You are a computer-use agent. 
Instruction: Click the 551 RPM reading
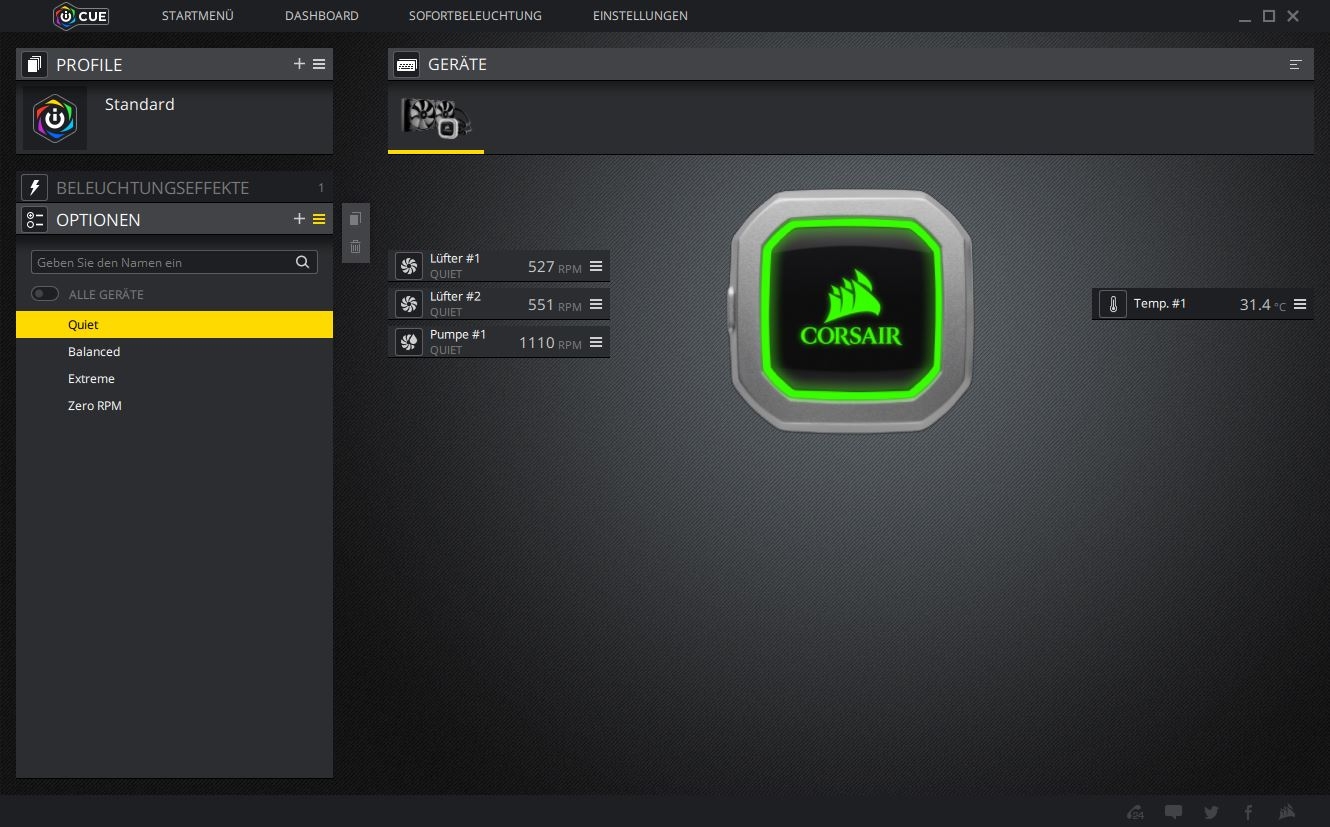pyautogui.click(x=554, y=305)
